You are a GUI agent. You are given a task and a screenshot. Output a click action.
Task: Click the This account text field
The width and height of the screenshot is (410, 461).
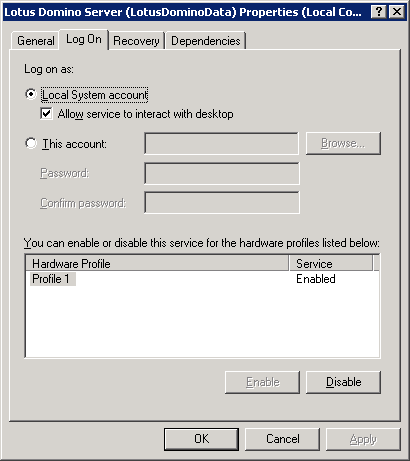pos(222,144)
